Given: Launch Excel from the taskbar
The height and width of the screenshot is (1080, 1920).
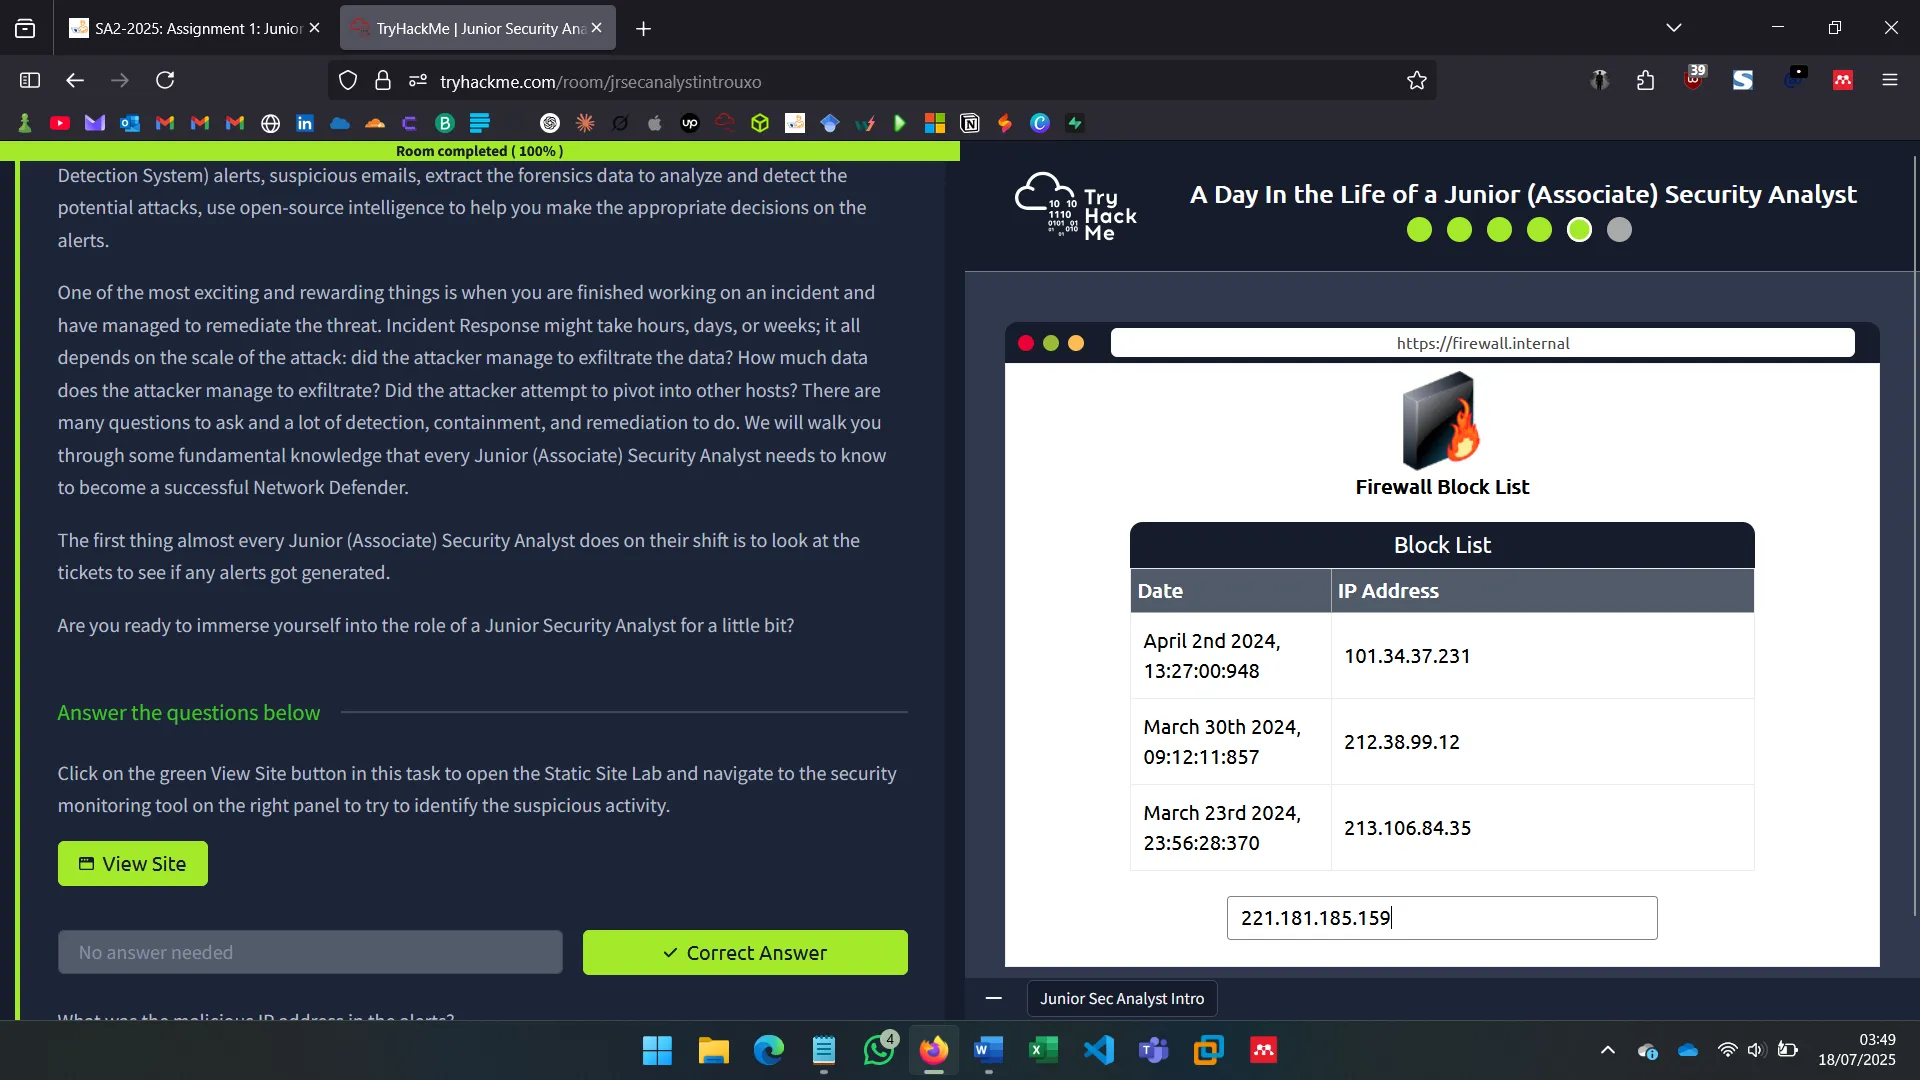Looking at the screenshot, I should coord(1043,1050).
